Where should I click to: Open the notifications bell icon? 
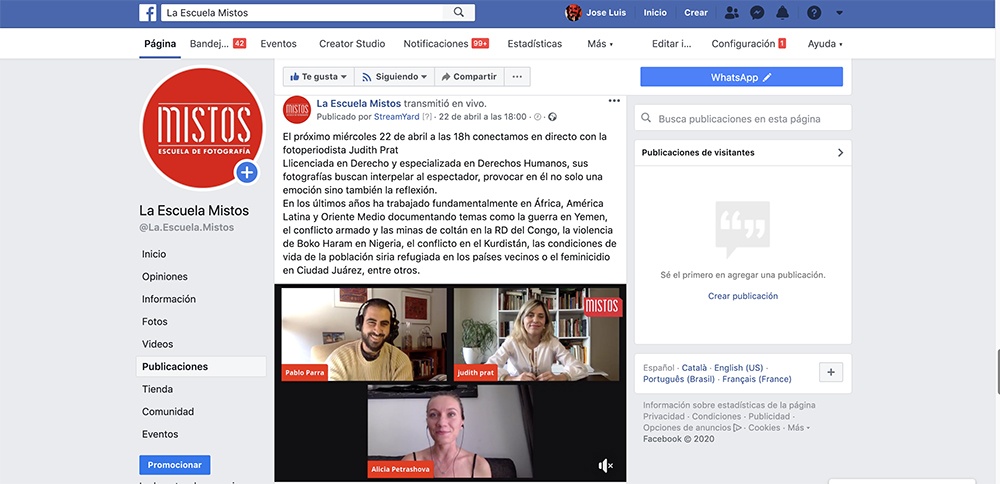[783, 13]
